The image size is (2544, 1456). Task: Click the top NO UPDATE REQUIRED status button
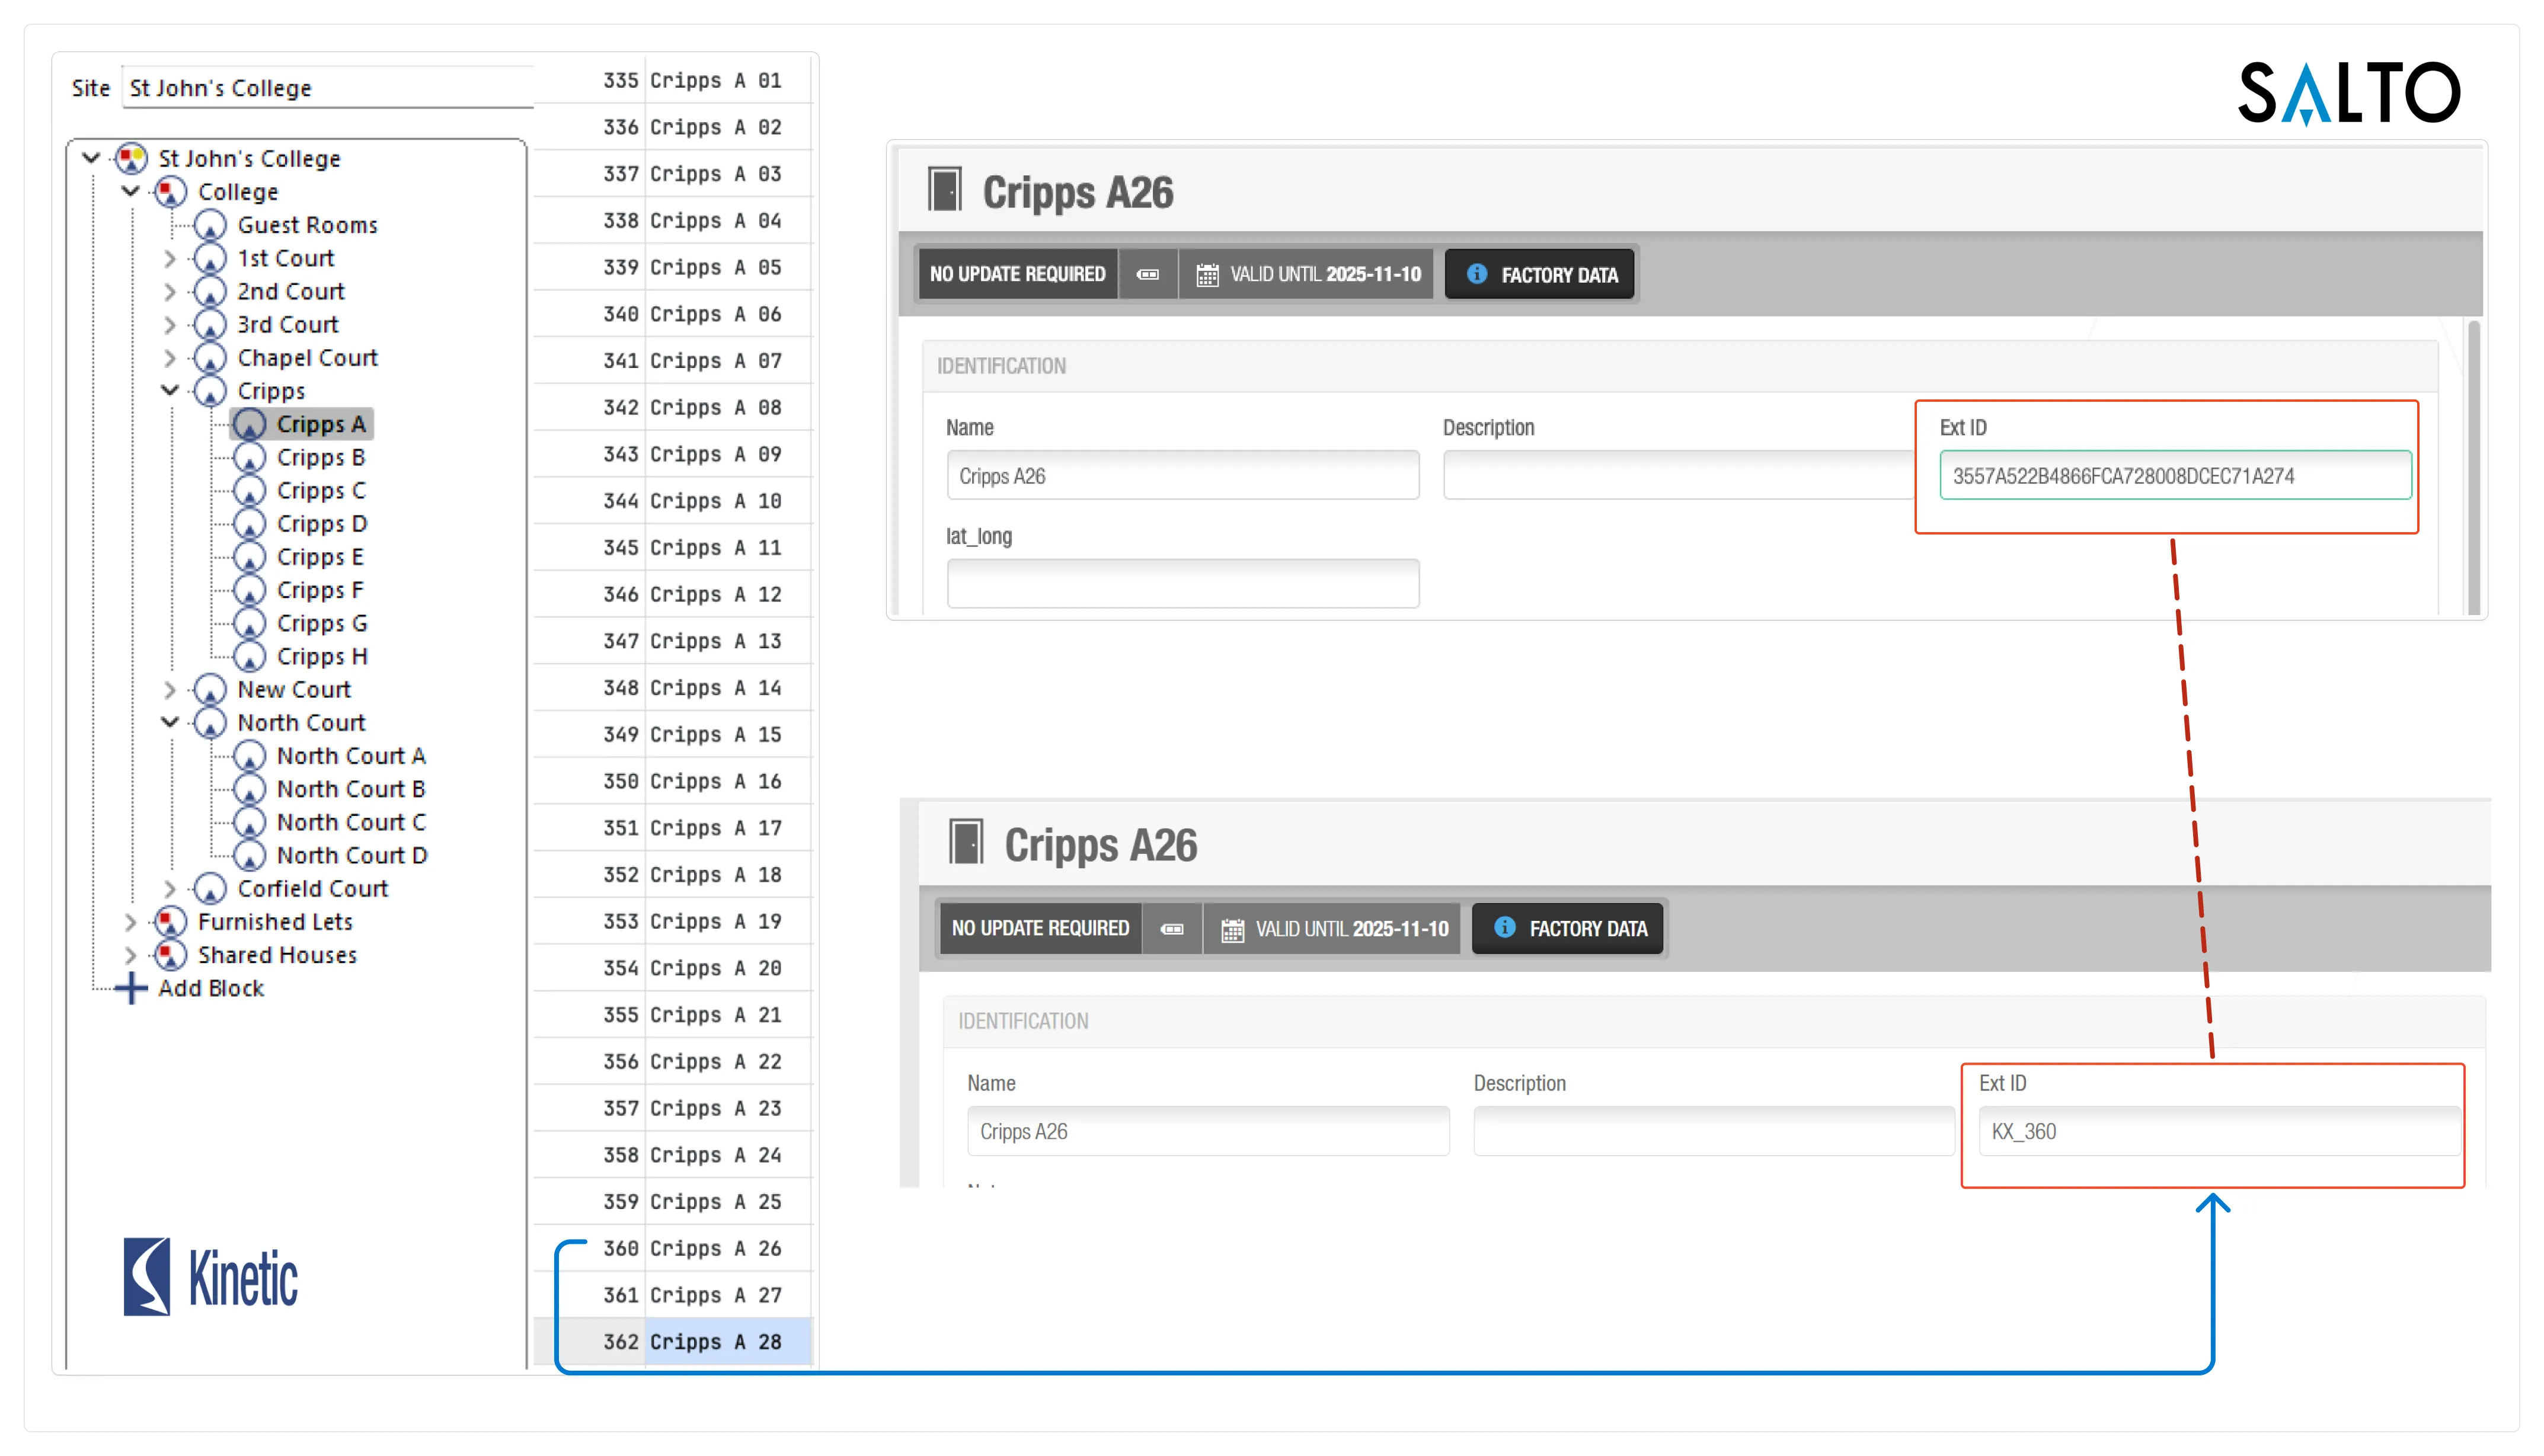tap(1017, 274)
